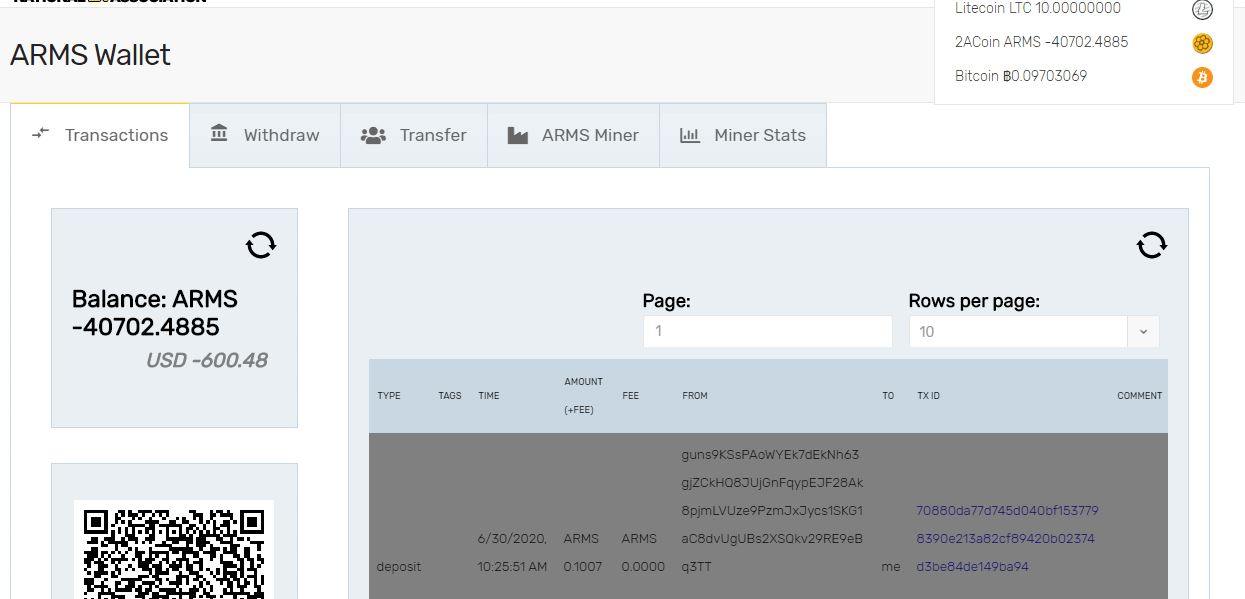Viewport: 1245px width, 599px height.
Task: Click the TIME column header
Action: click(488, 396)
